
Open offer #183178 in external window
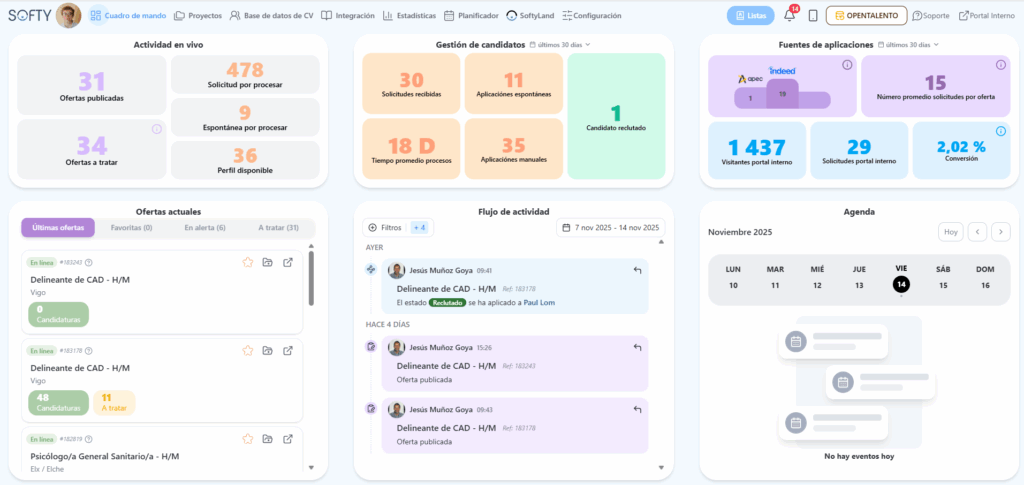click(288, 351)
